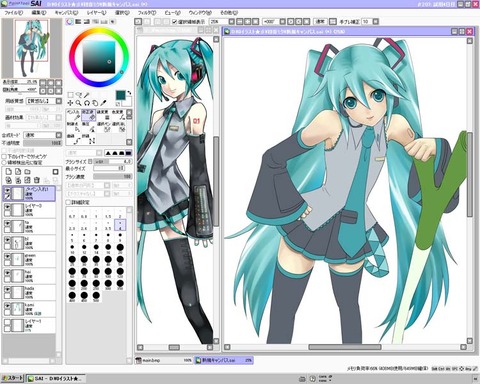This screenshot has width=480, height=384.
Task: Select brush size preset 500
Action: pyautogui.click(x=96, y=297)
